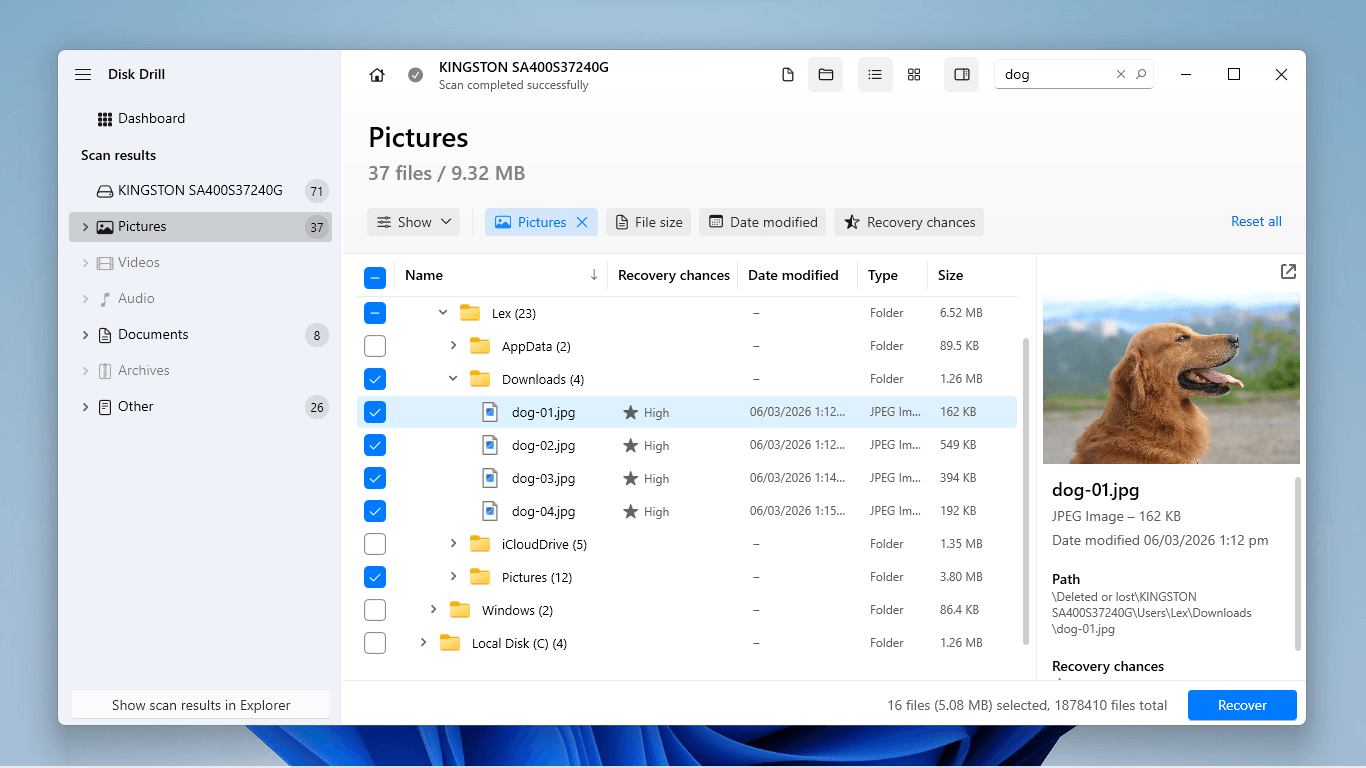Check the Local Disk (C) checkbox
Viewport: 1366px width, 768px height.
375,643
